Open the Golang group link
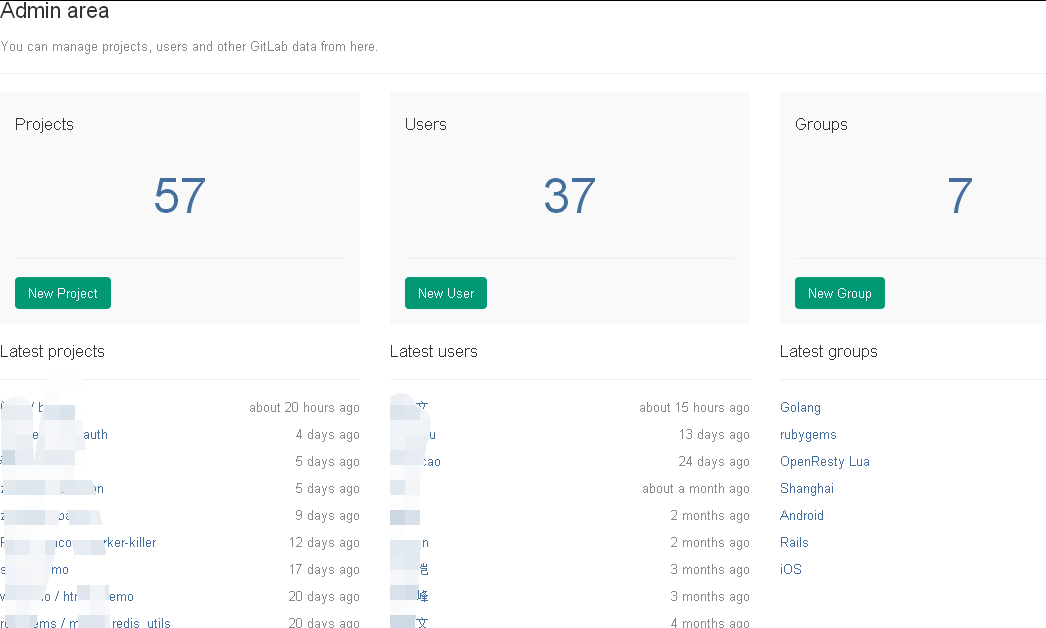 800,407
